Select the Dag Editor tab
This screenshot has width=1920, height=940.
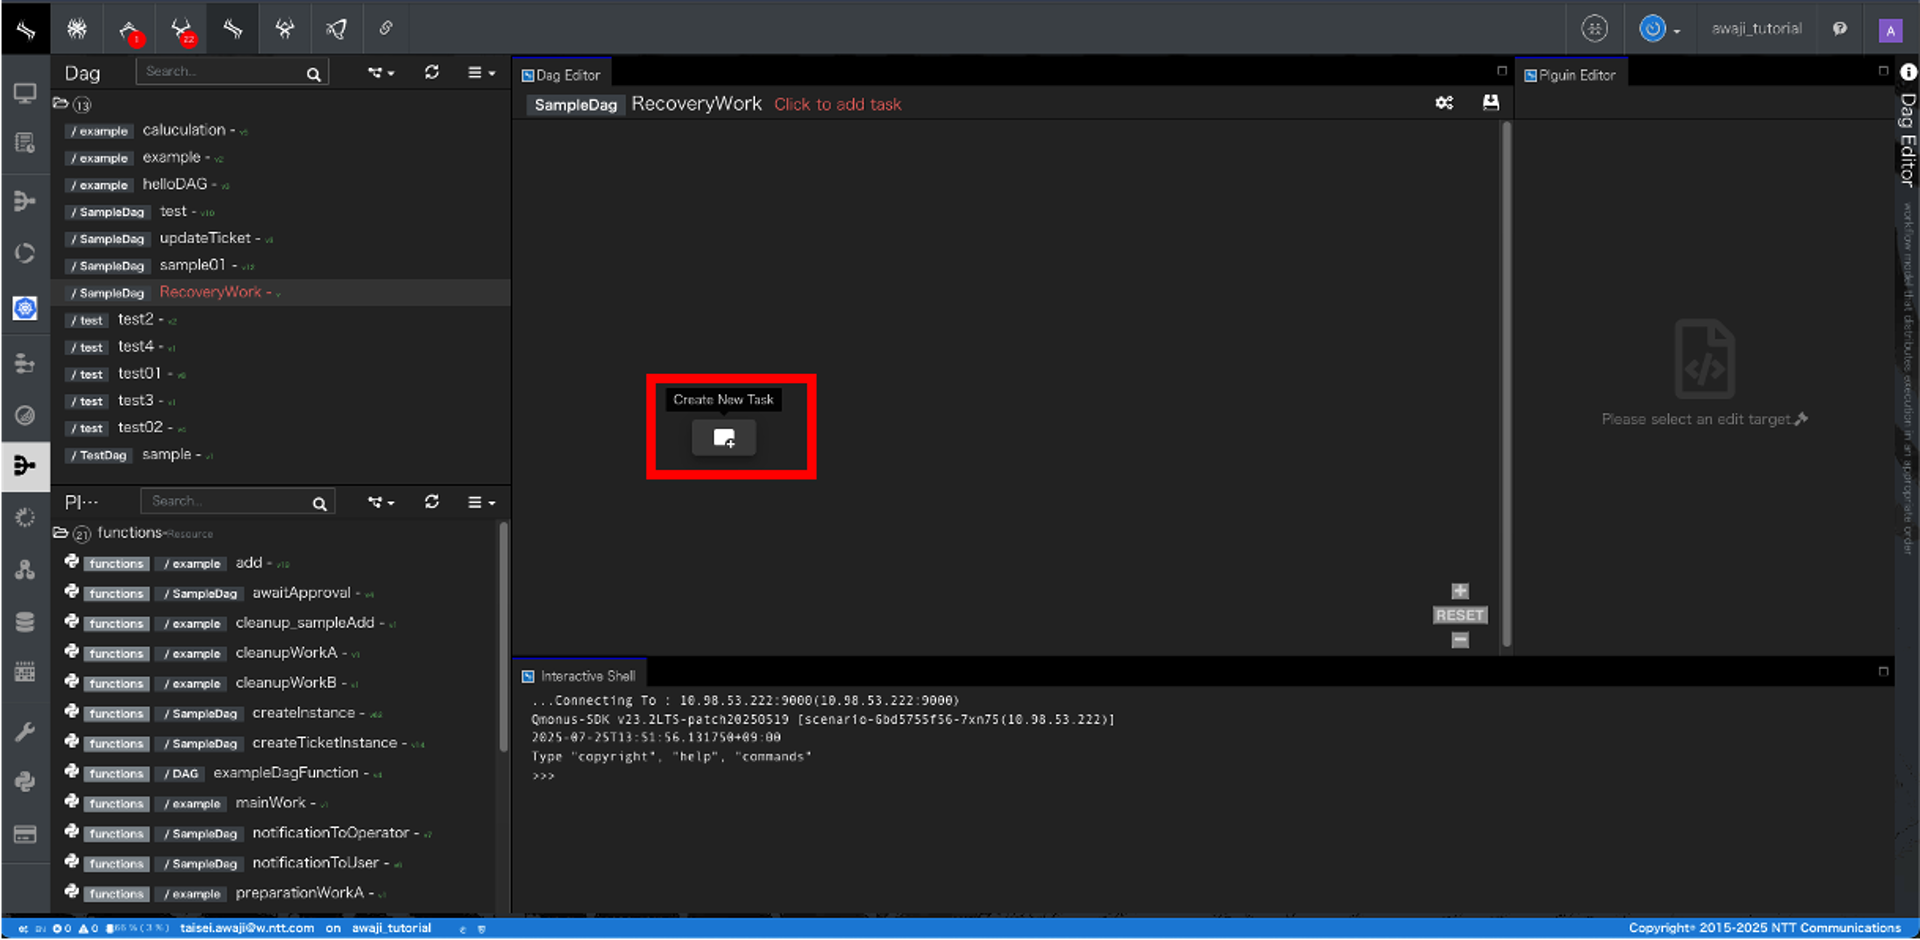(561, 75)
